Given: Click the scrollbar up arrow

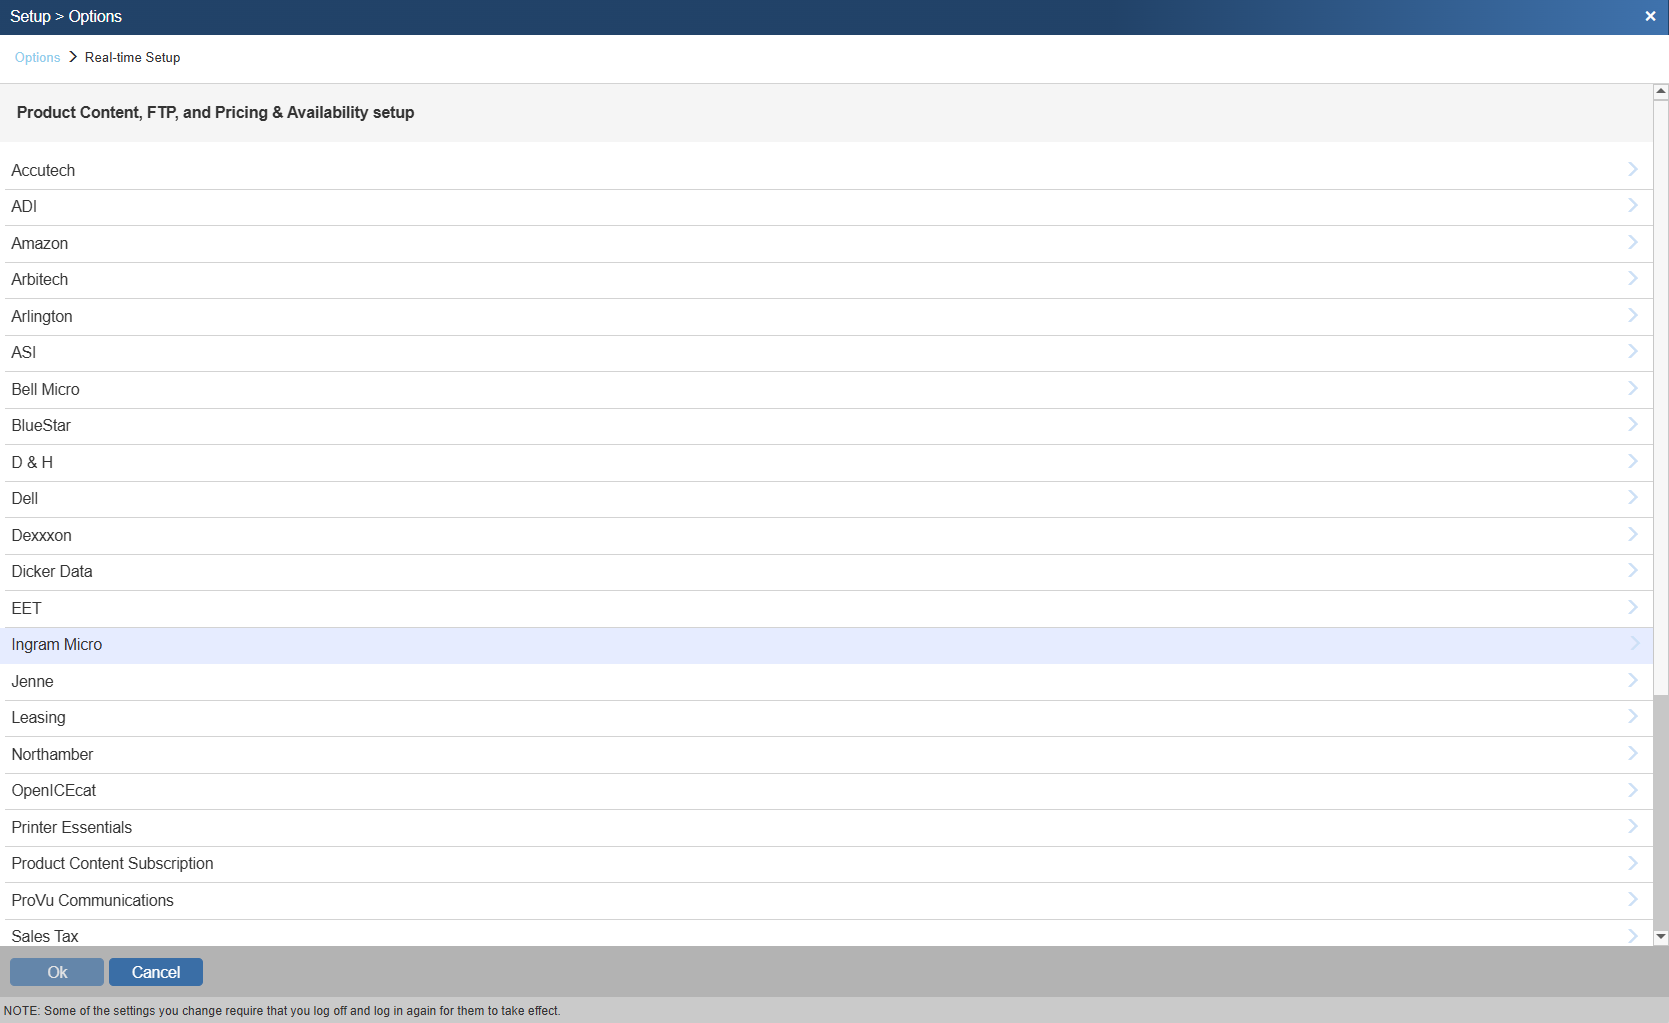Looking at the screenshot, I should pyautogui.click(x=1661, y=91).
